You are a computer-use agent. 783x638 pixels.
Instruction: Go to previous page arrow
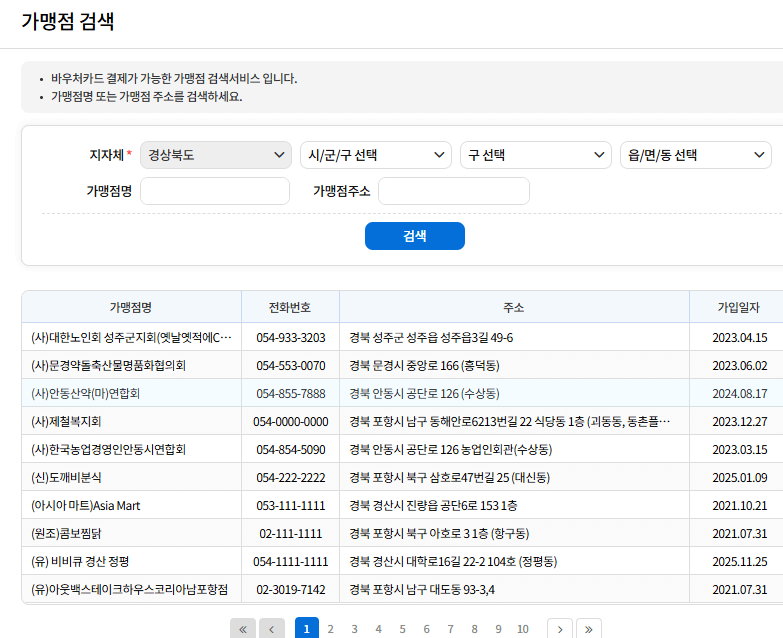pyautogui.click(x=272, y=629)
